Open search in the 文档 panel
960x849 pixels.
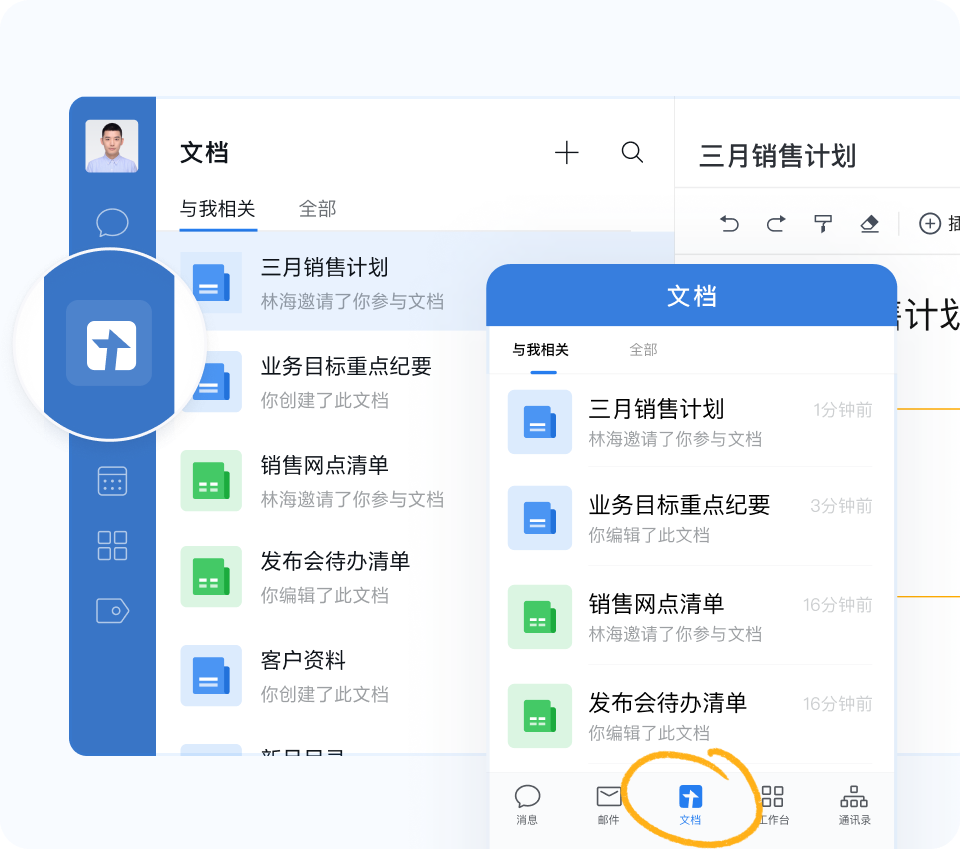click(631, 152)
